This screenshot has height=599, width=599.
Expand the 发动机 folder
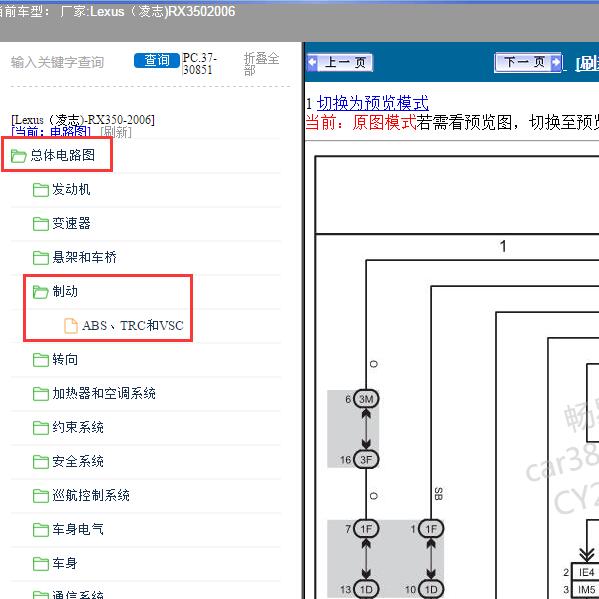coord(71,189)
